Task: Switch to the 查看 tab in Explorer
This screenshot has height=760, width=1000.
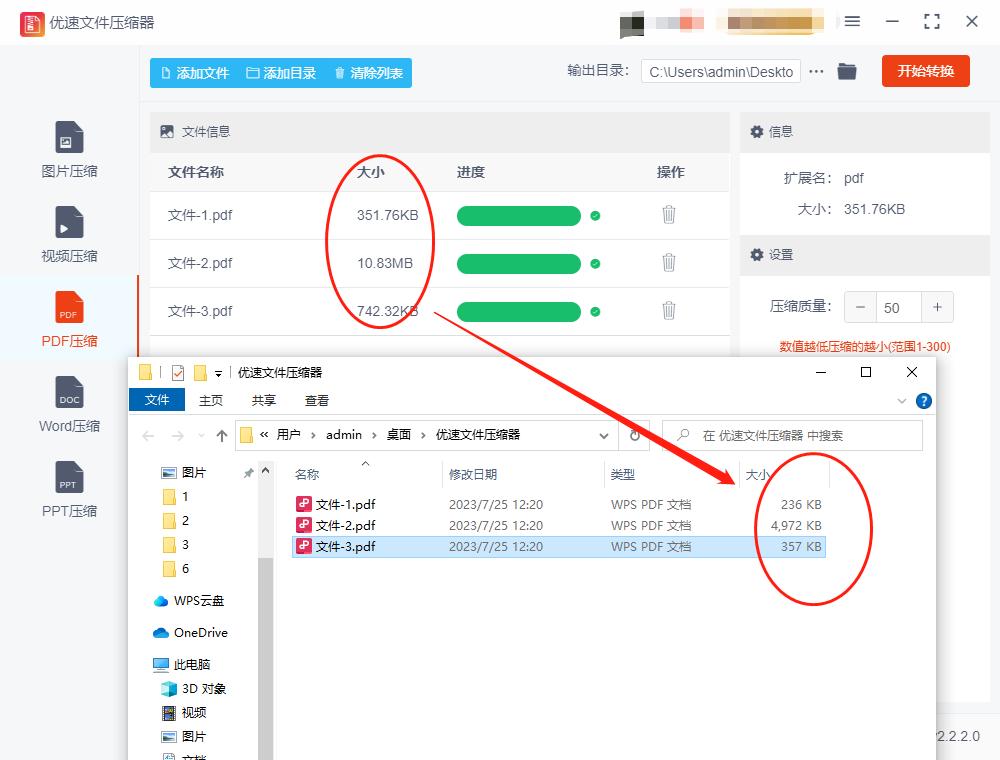Action: click(x=316, y=400)
